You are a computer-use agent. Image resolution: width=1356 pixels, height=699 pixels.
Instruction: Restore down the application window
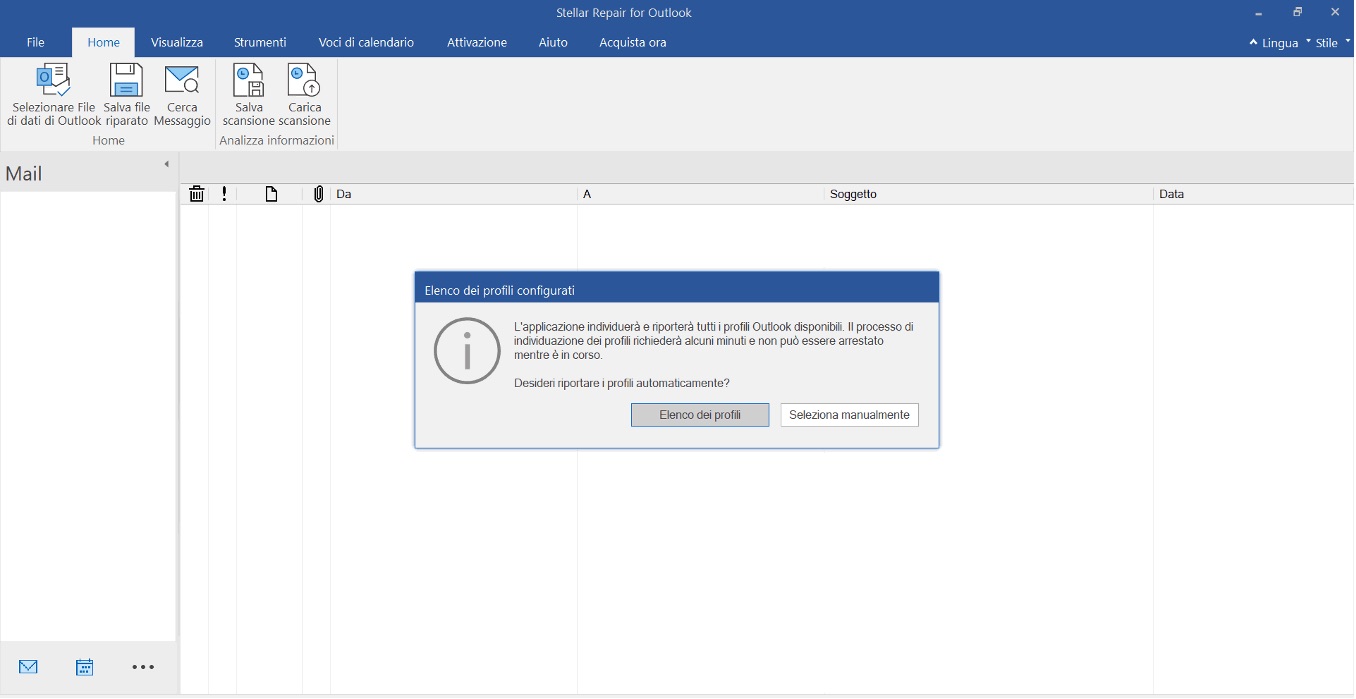(x=1297, y=12)
